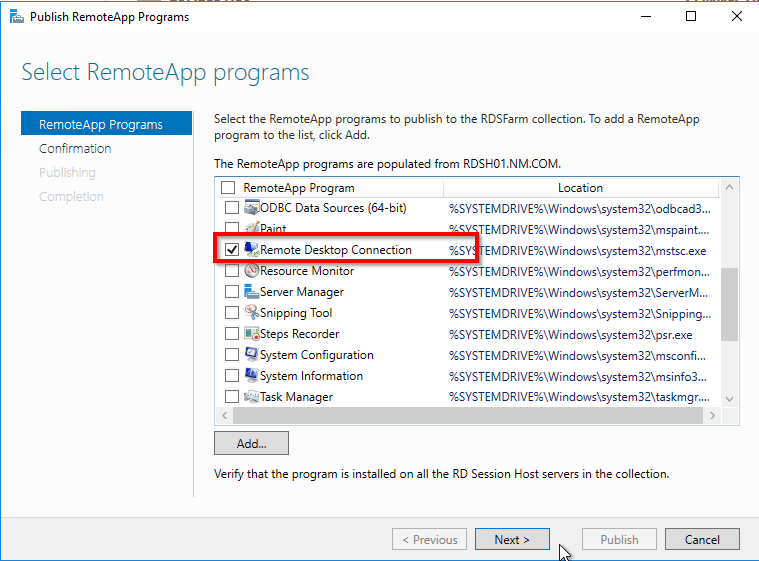Check the ODBC Data Sources (64-bit) checkbox
The width and height of the screenshot is (759, 561).
point(232,208)
